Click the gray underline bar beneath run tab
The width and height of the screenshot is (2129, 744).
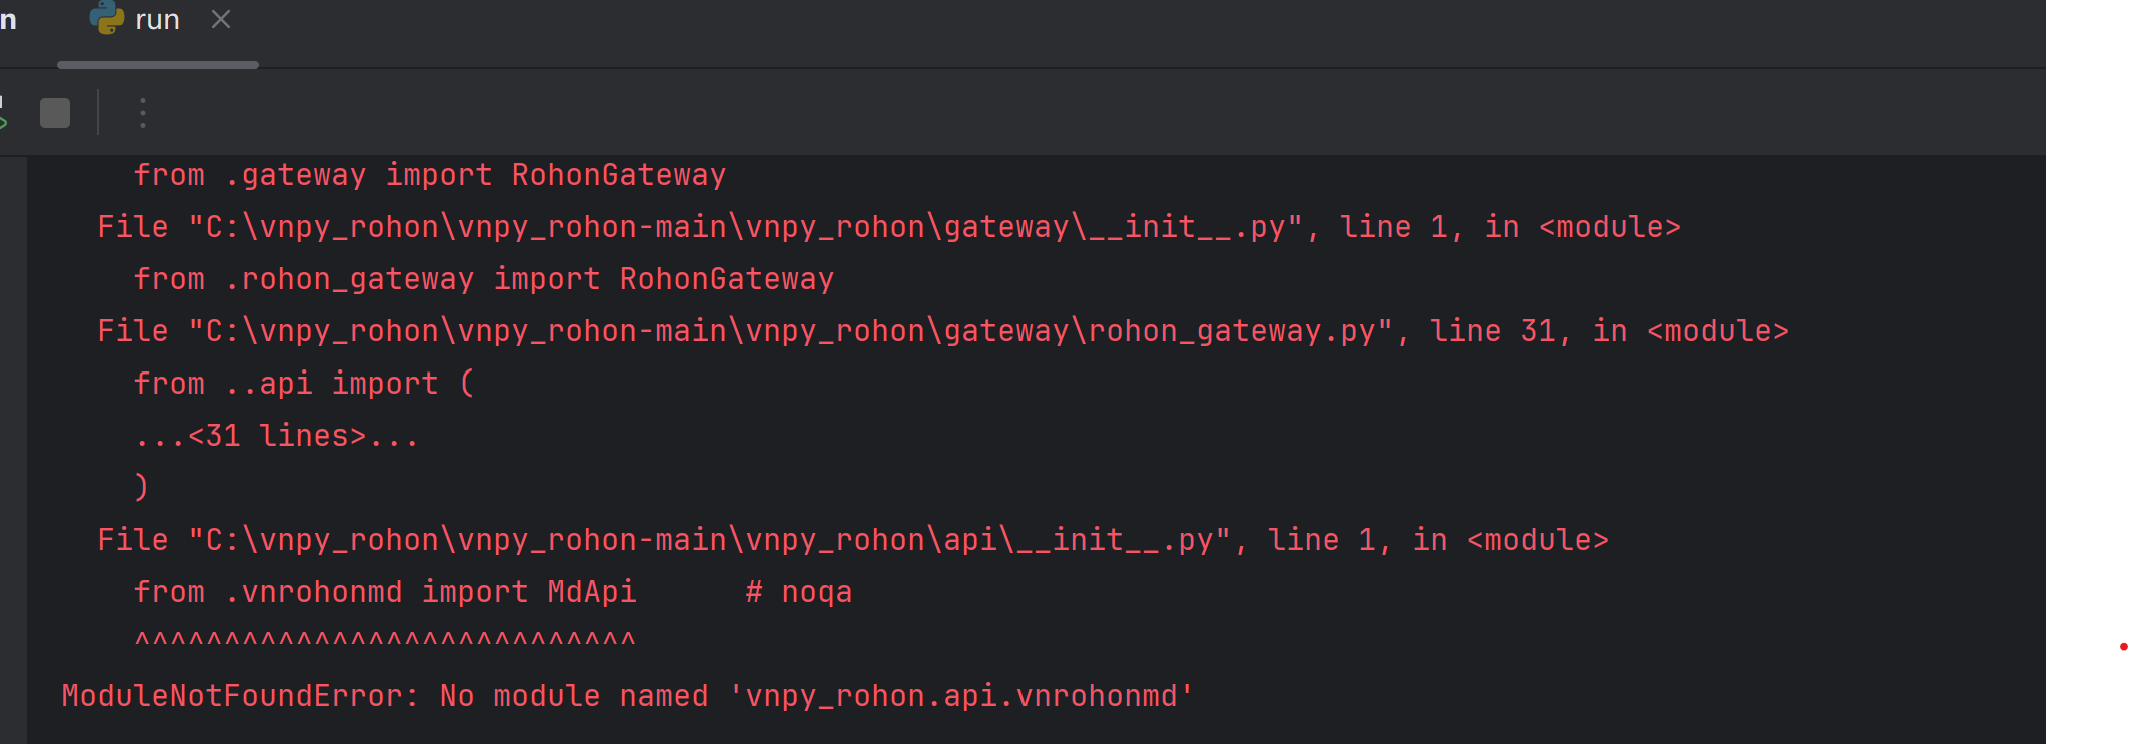pos(158,65)
